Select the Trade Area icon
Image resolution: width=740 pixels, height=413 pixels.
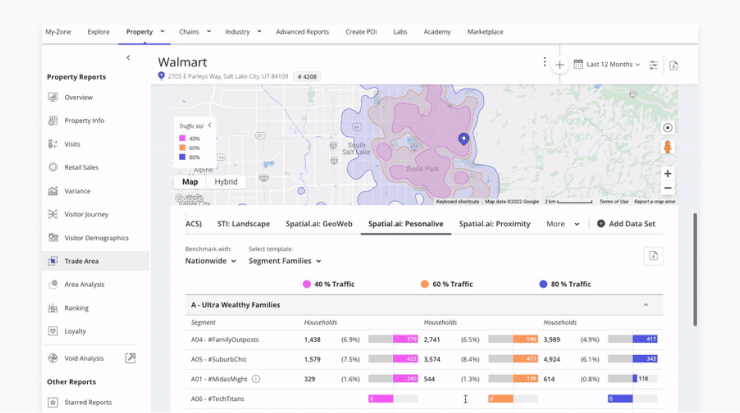[53, 261]
